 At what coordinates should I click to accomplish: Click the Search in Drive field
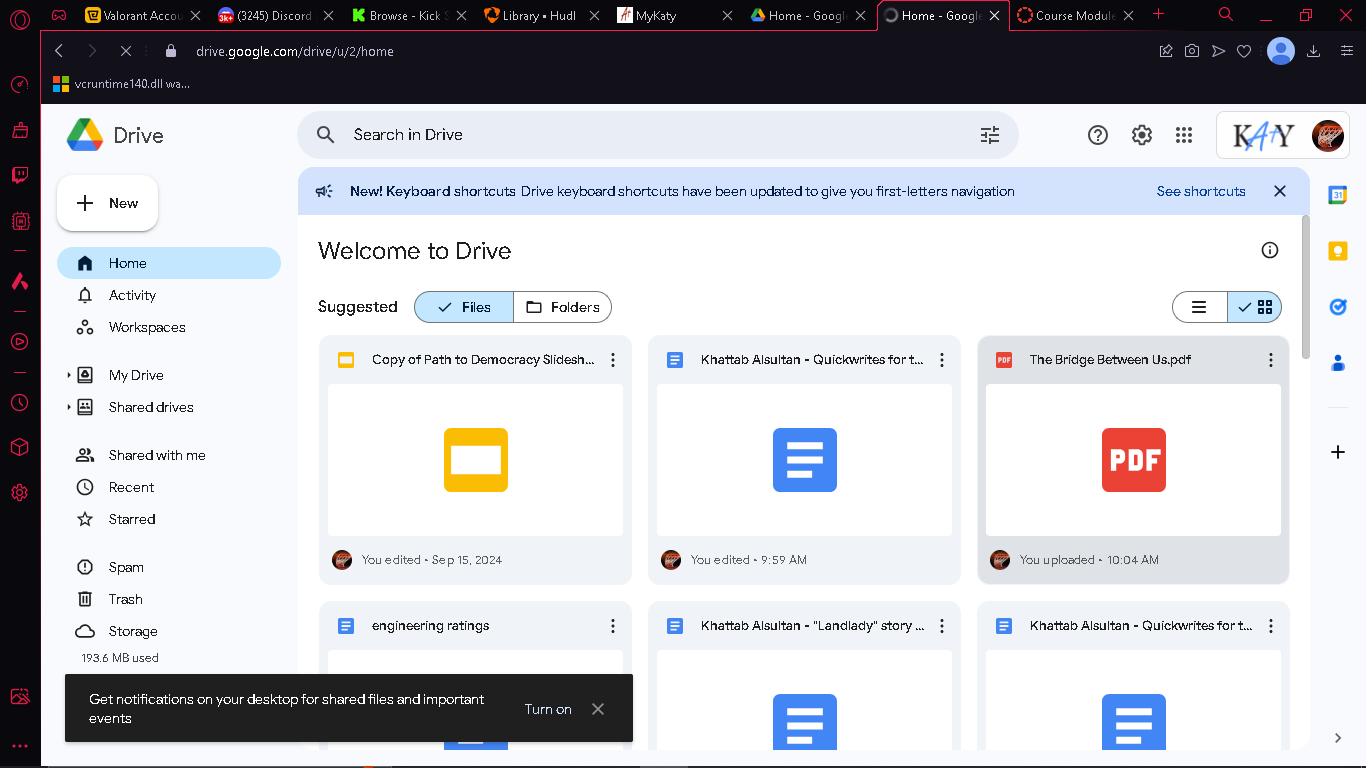658,135
